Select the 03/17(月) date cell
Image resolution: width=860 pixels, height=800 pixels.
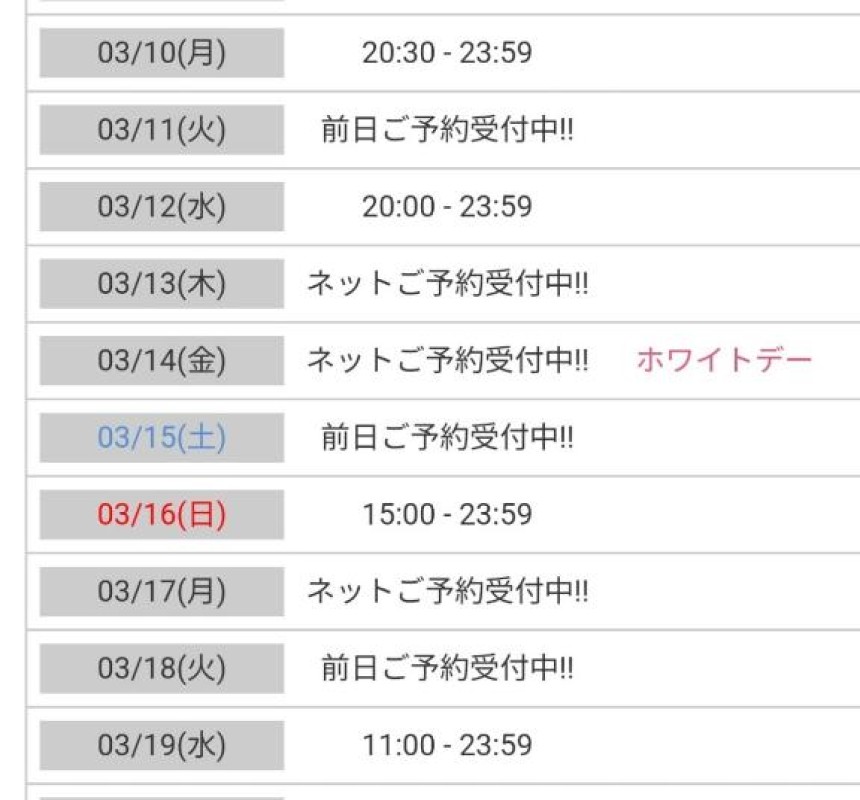[162, 592]
